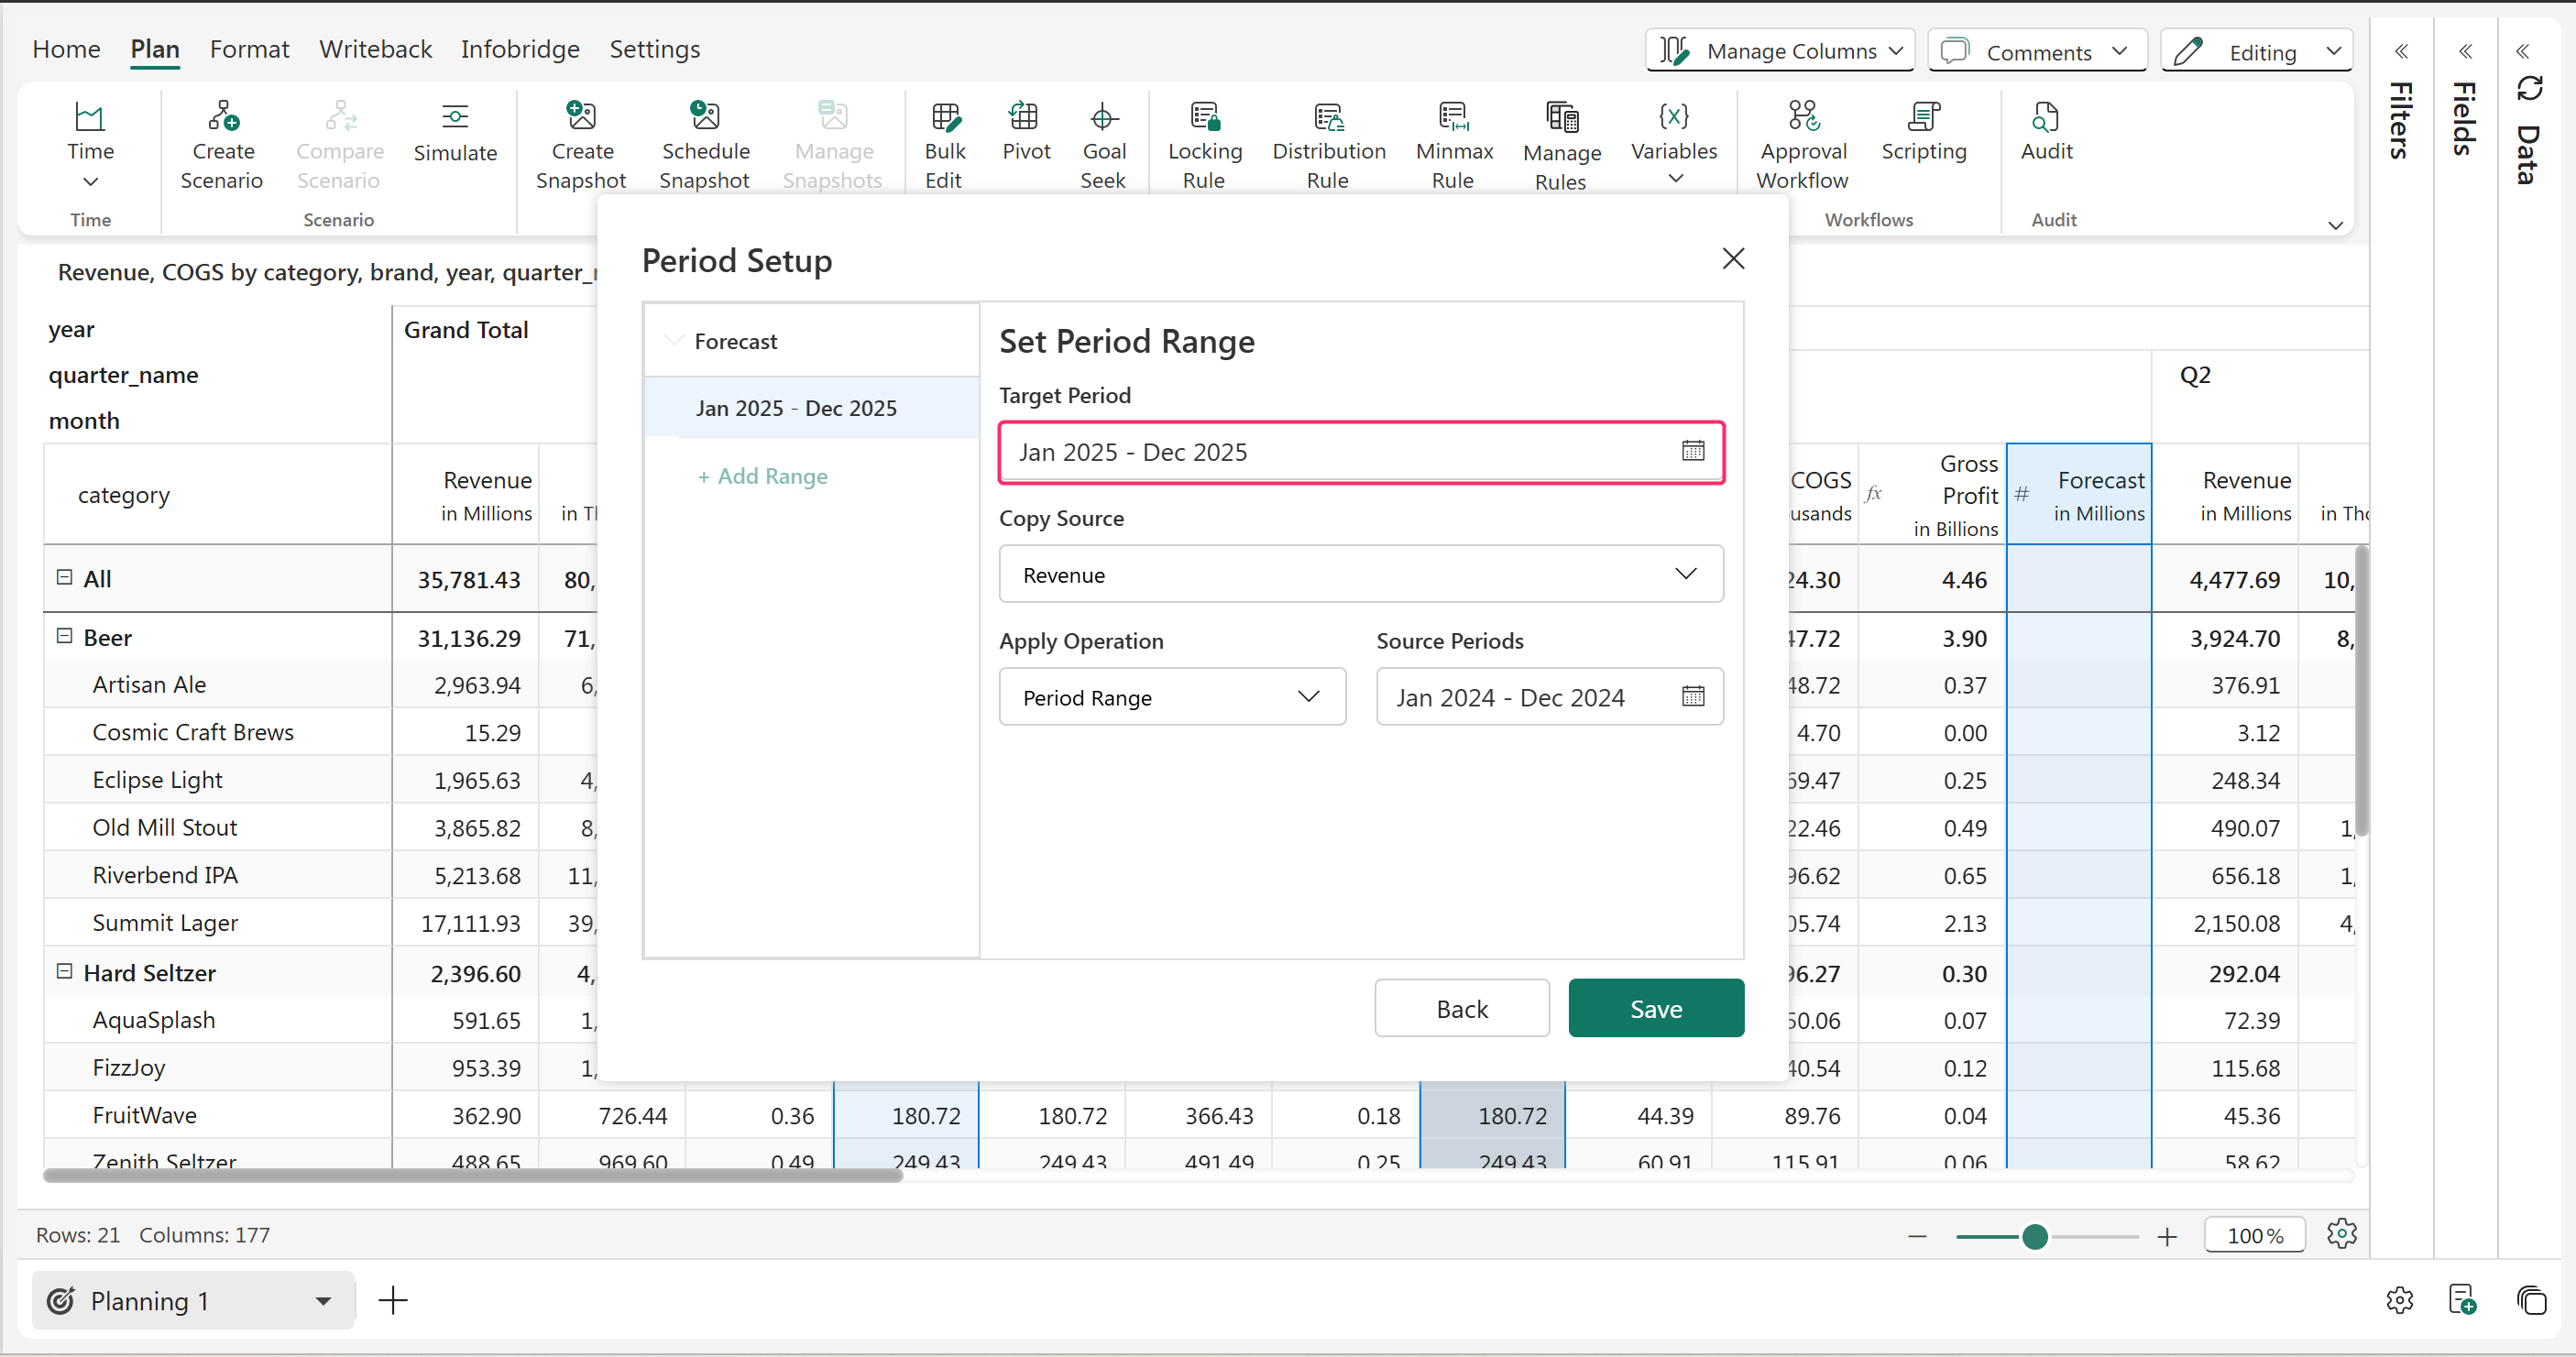The image size is (2576, 1357).
Task: Click the Add Range link
Action: pos(763,476)
